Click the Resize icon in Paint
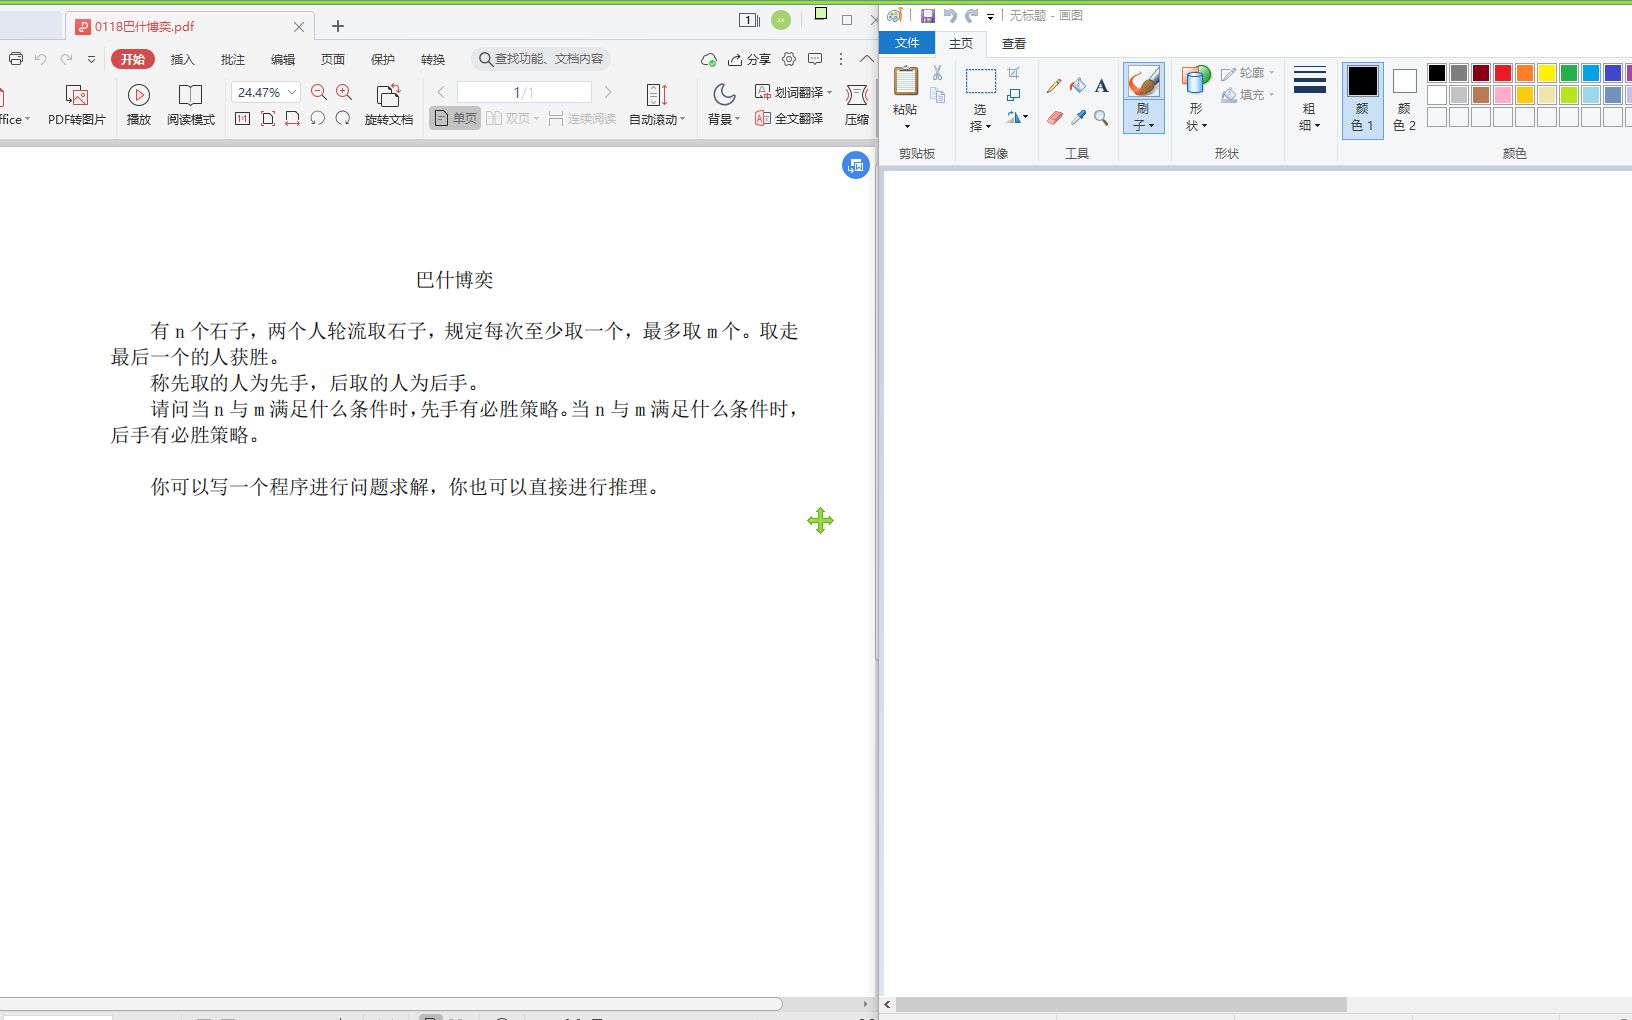1632x1020 pixels. coord(1014,95)
